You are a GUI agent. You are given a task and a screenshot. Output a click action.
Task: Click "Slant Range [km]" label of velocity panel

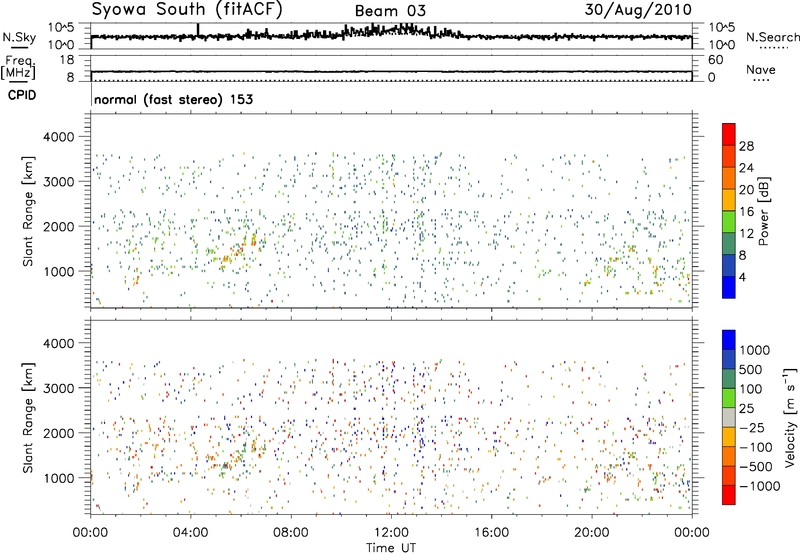coord(28,418)
